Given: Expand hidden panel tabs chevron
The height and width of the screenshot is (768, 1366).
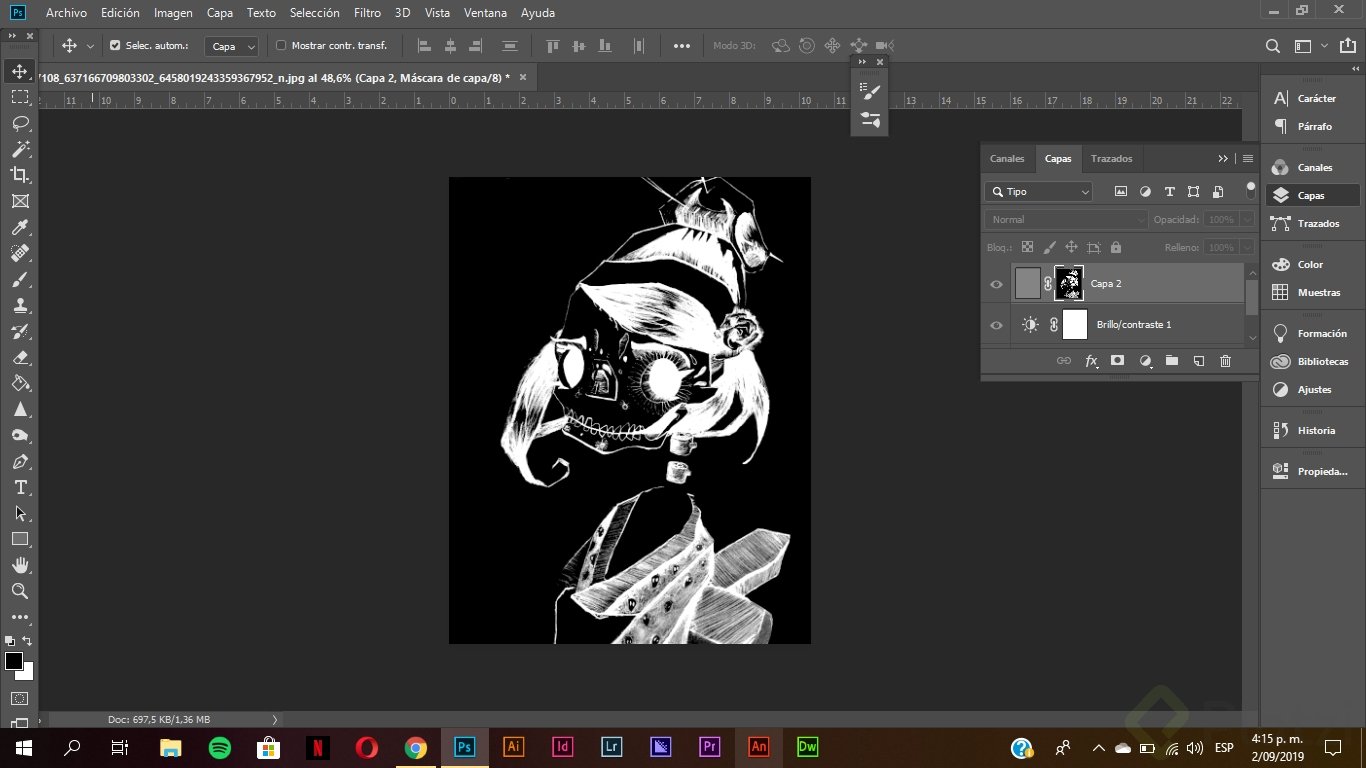Looking at the screenshot, I should click(1223, 159).
